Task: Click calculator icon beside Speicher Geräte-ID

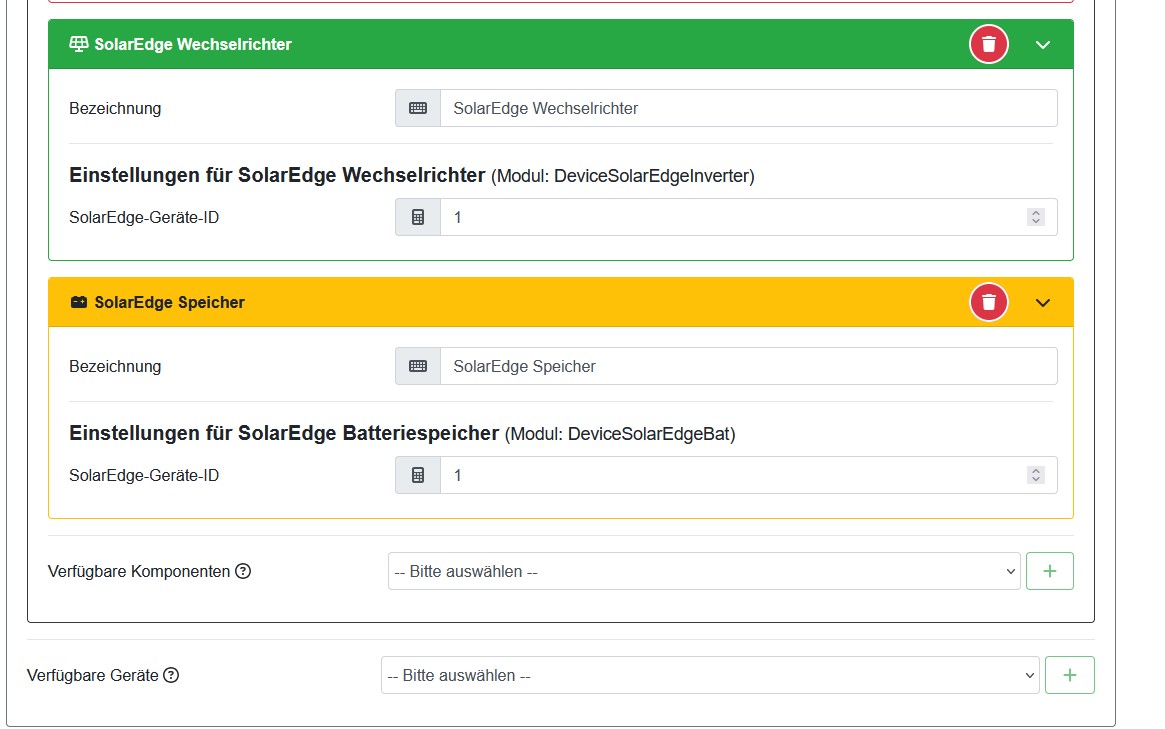Action: point(418,475)
